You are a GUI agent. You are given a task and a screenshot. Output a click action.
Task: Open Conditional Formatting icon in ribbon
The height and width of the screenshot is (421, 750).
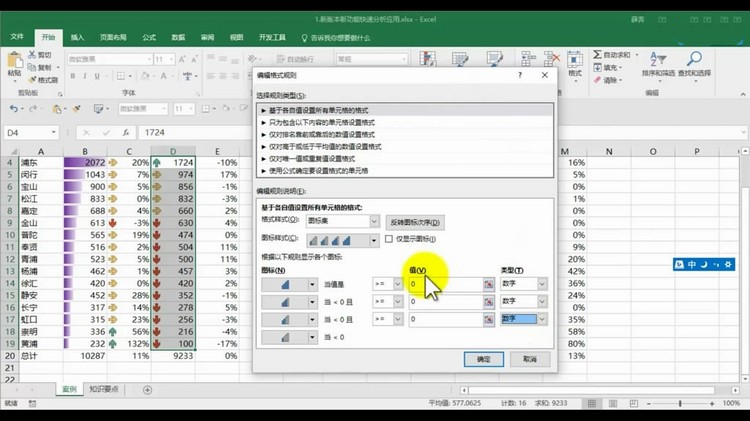[x=428, y=59]
